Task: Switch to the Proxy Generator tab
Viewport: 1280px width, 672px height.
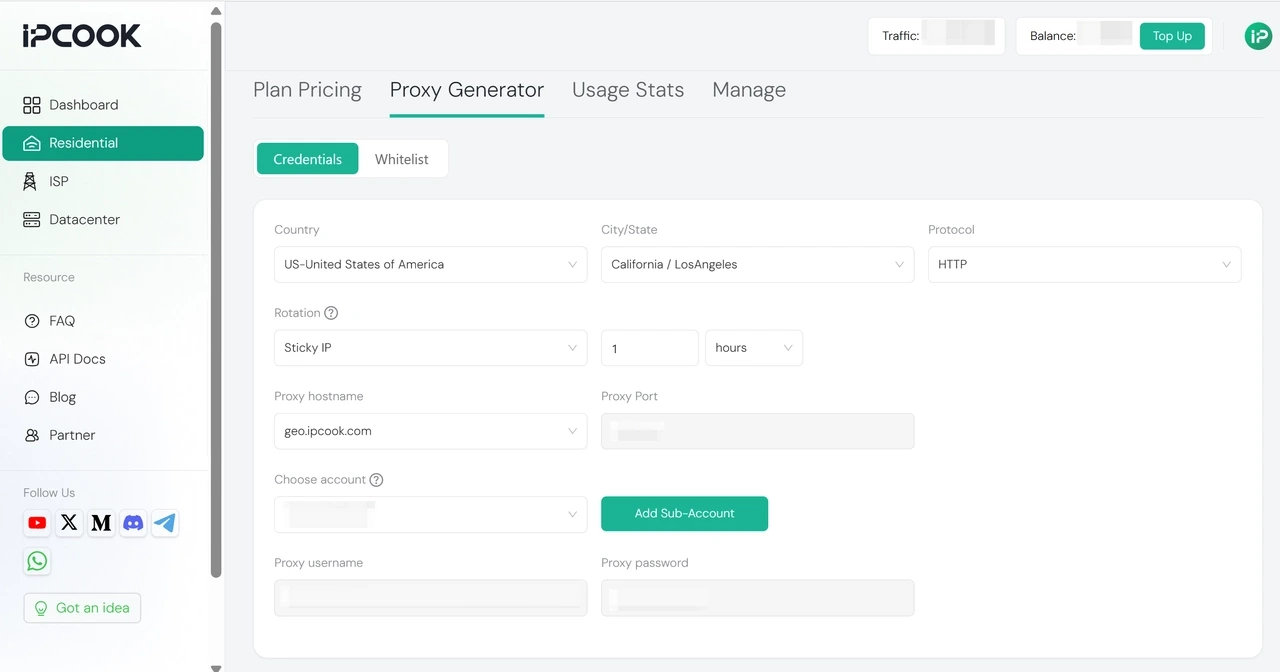Action: 467,90
